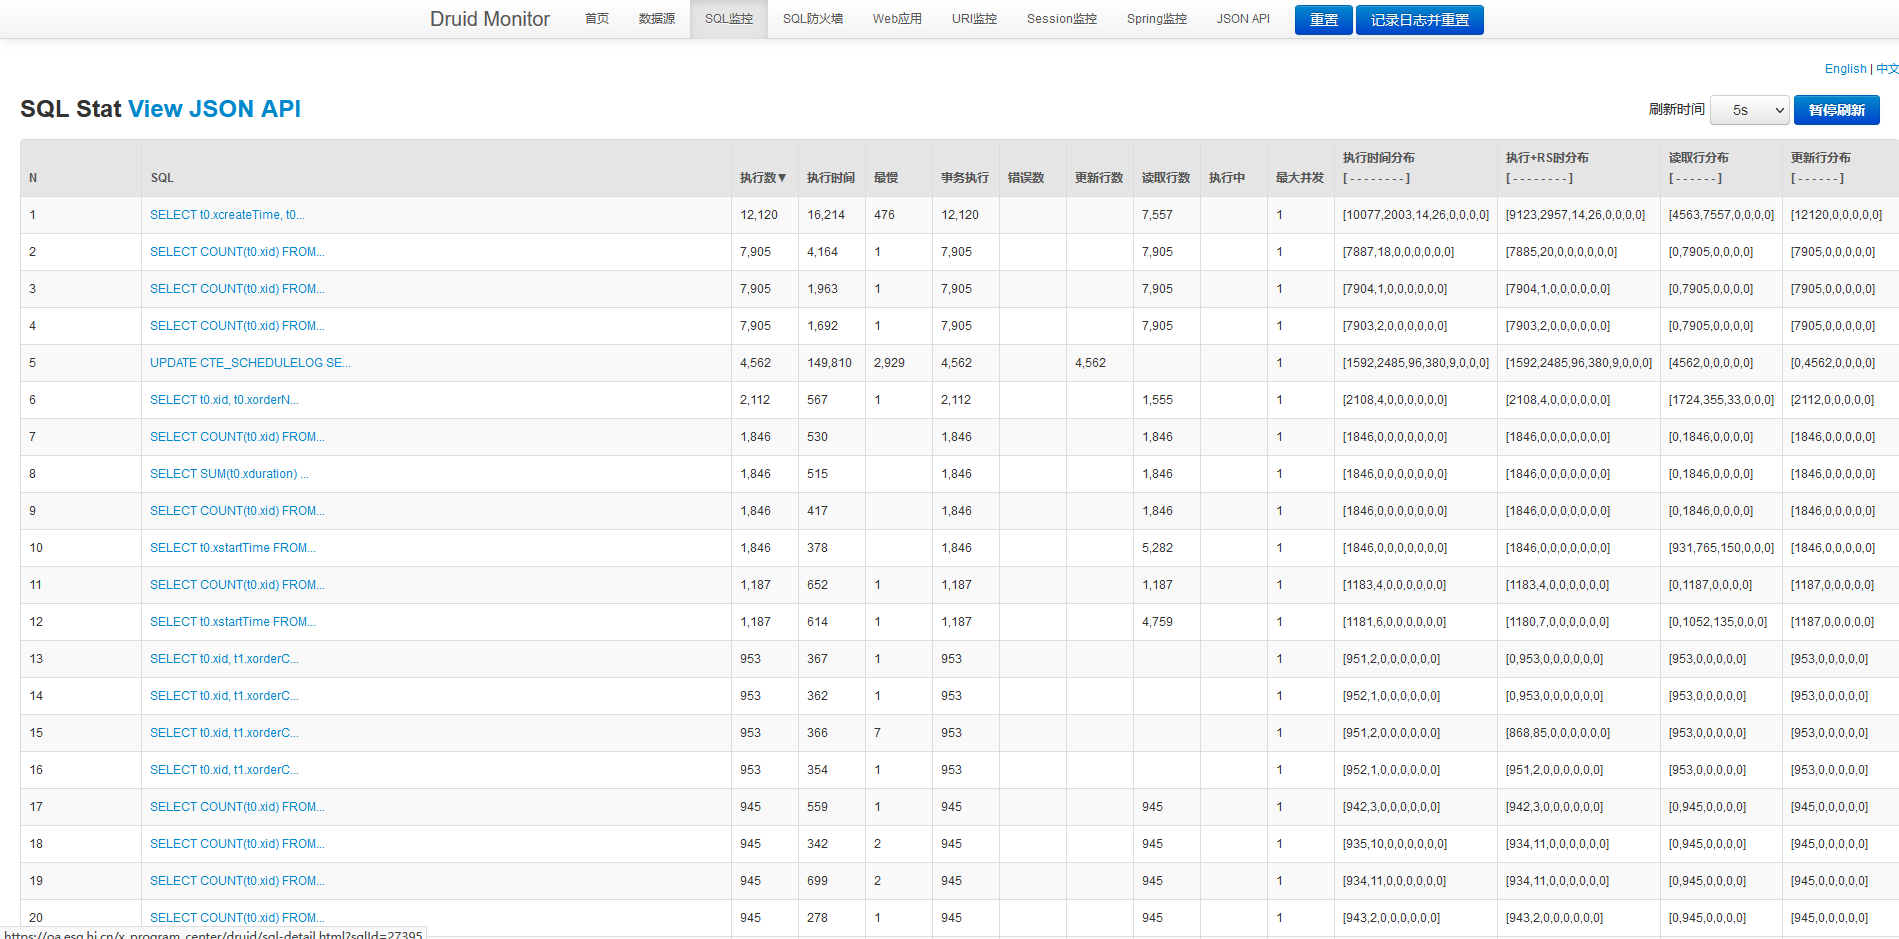The width and height of the screenshot is (1899, 939).
Task: Open the SQL防火墙 menu item
Action: click(812, 19)
